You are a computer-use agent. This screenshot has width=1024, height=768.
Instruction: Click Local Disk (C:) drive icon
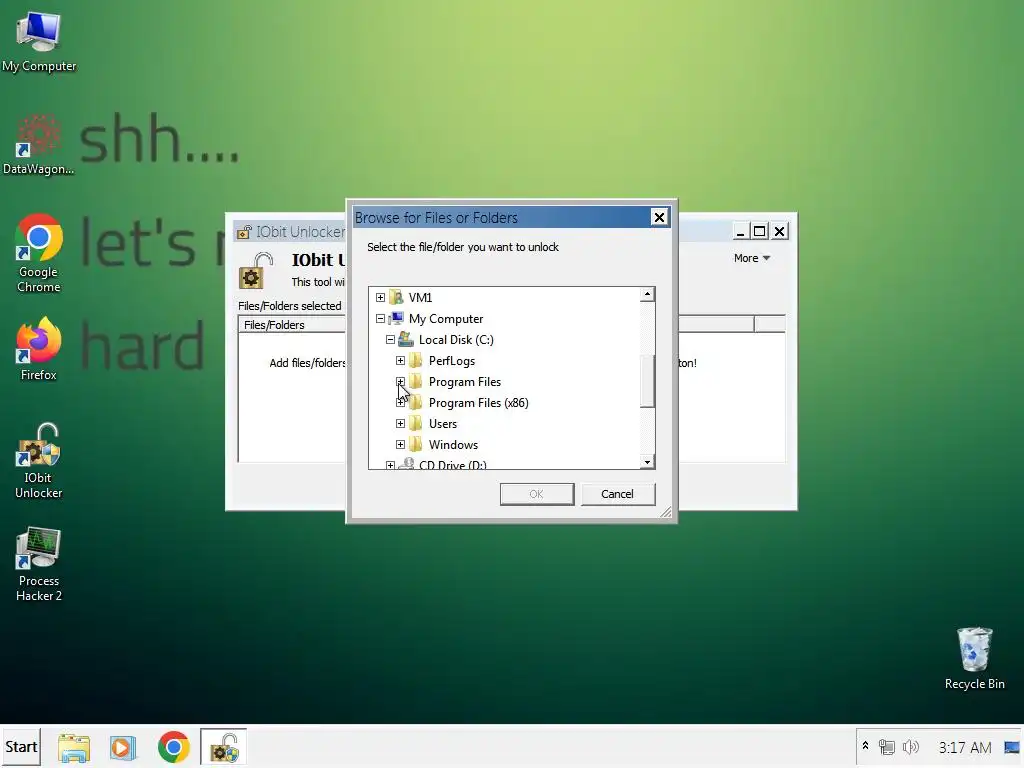point(406,340)
